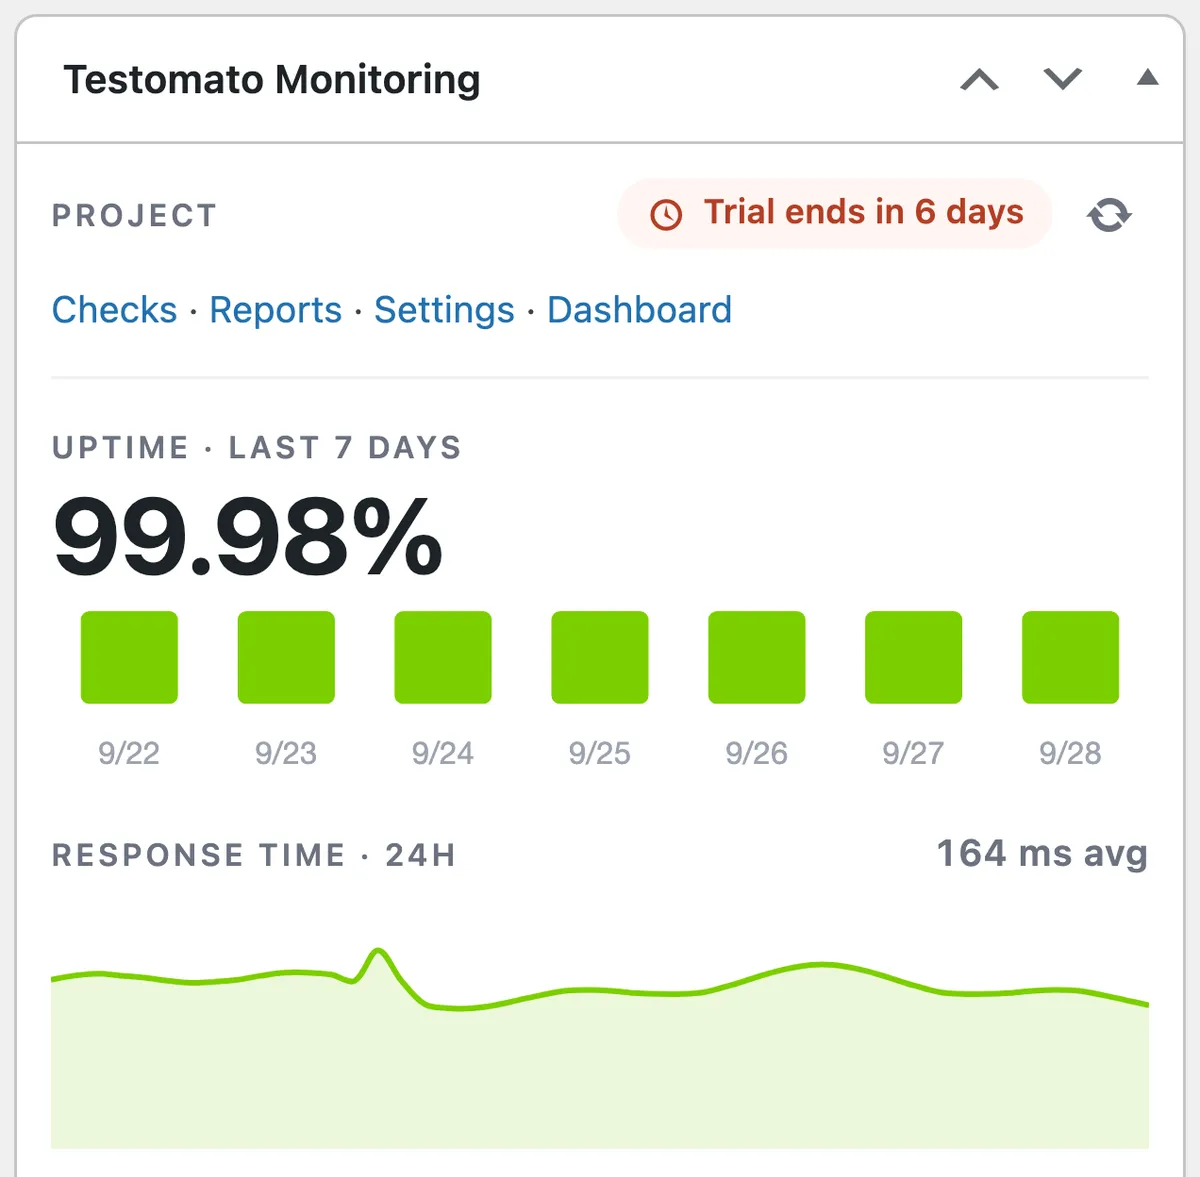Viewport: 1200px width, 1177px height.
Task: Click the 99.98% uptime value
Action: [247, 538]
